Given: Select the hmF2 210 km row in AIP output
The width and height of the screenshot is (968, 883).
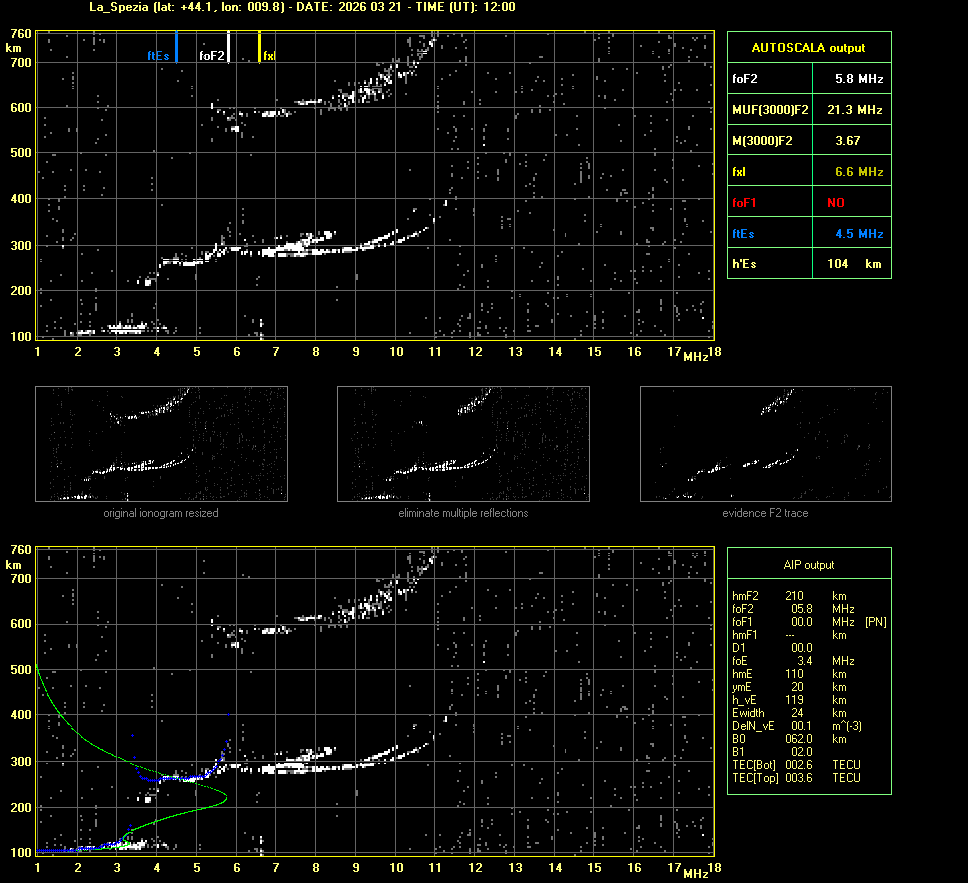Looking at the screenshot, I should [795, 595].
